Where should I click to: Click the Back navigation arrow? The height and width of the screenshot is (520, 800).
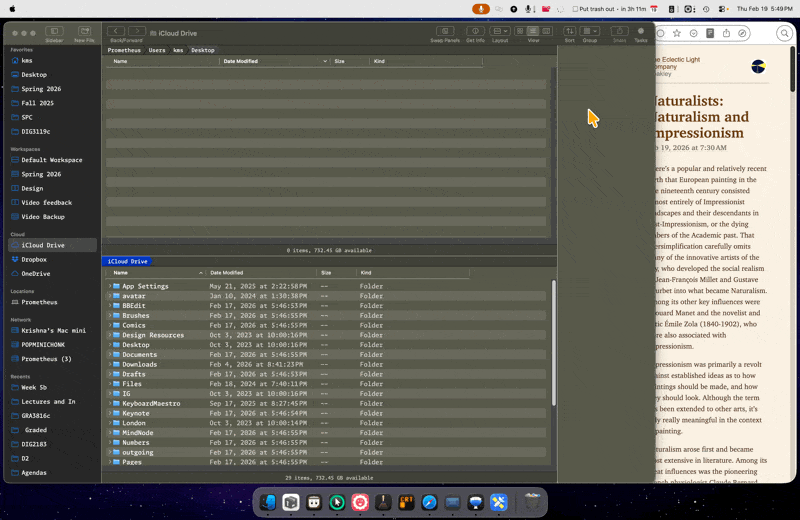tap(115, 32)
